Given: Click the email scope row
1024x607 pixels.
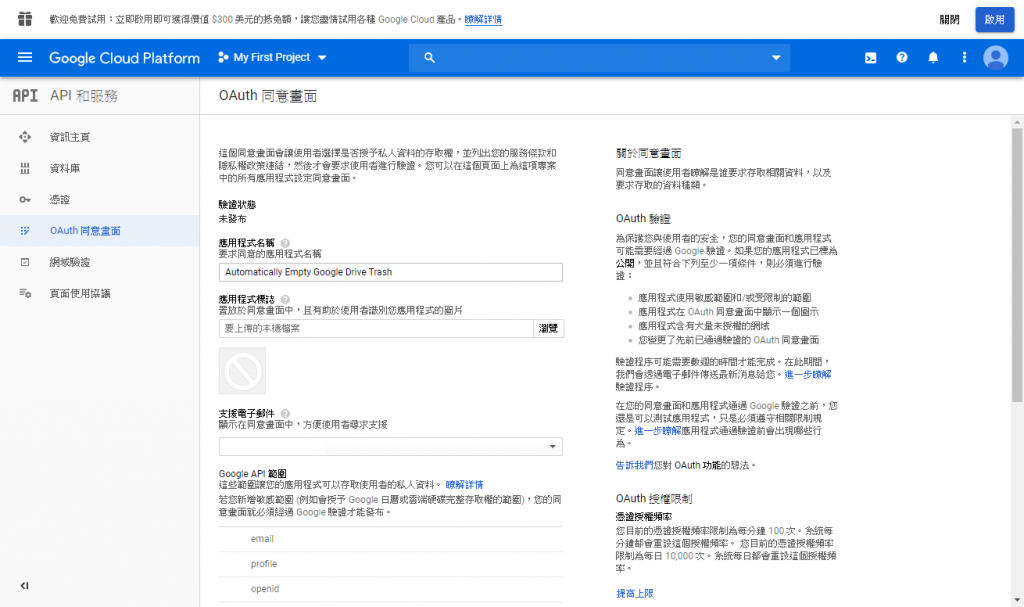Looking at the screenshot, I should click(391, 539).
